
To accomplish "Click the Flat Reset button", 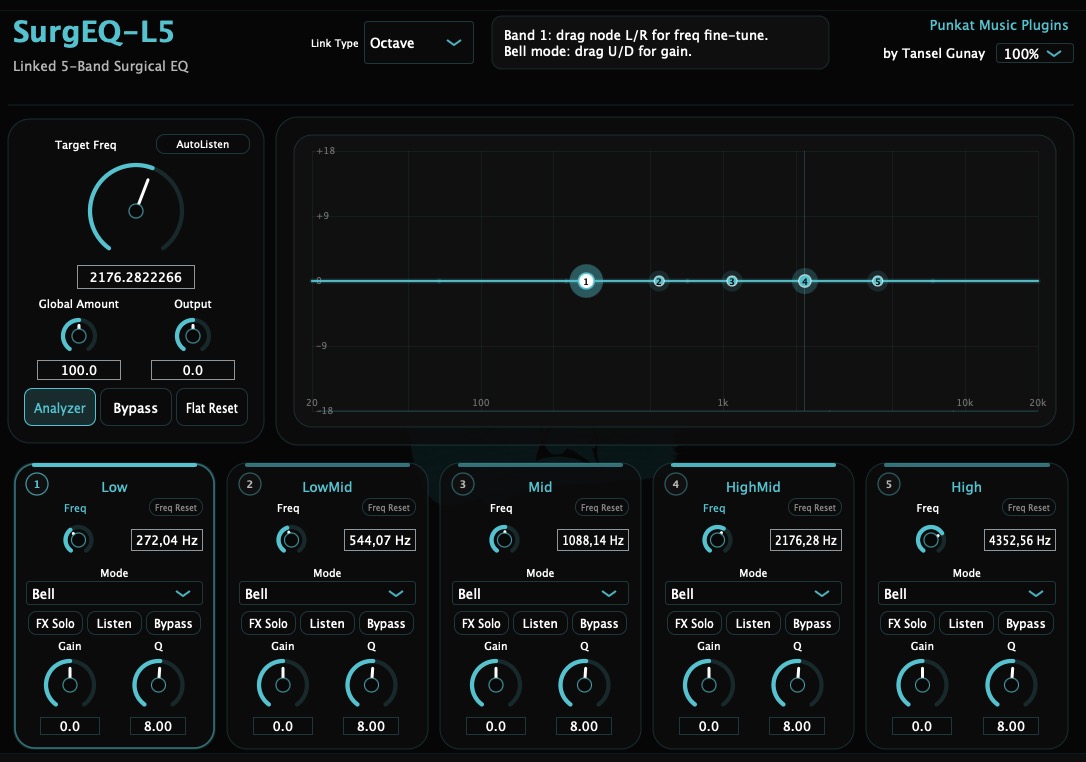I will (x=212, y=407).
